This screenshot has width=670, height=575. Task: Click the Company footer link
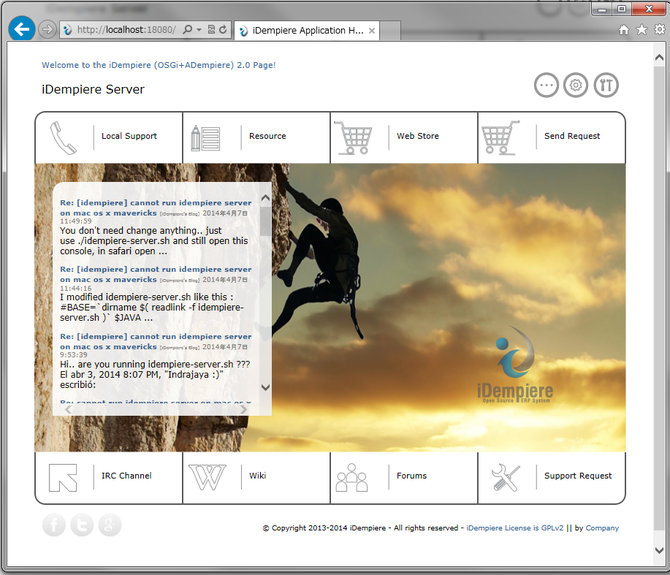click(x=602, y=528)
